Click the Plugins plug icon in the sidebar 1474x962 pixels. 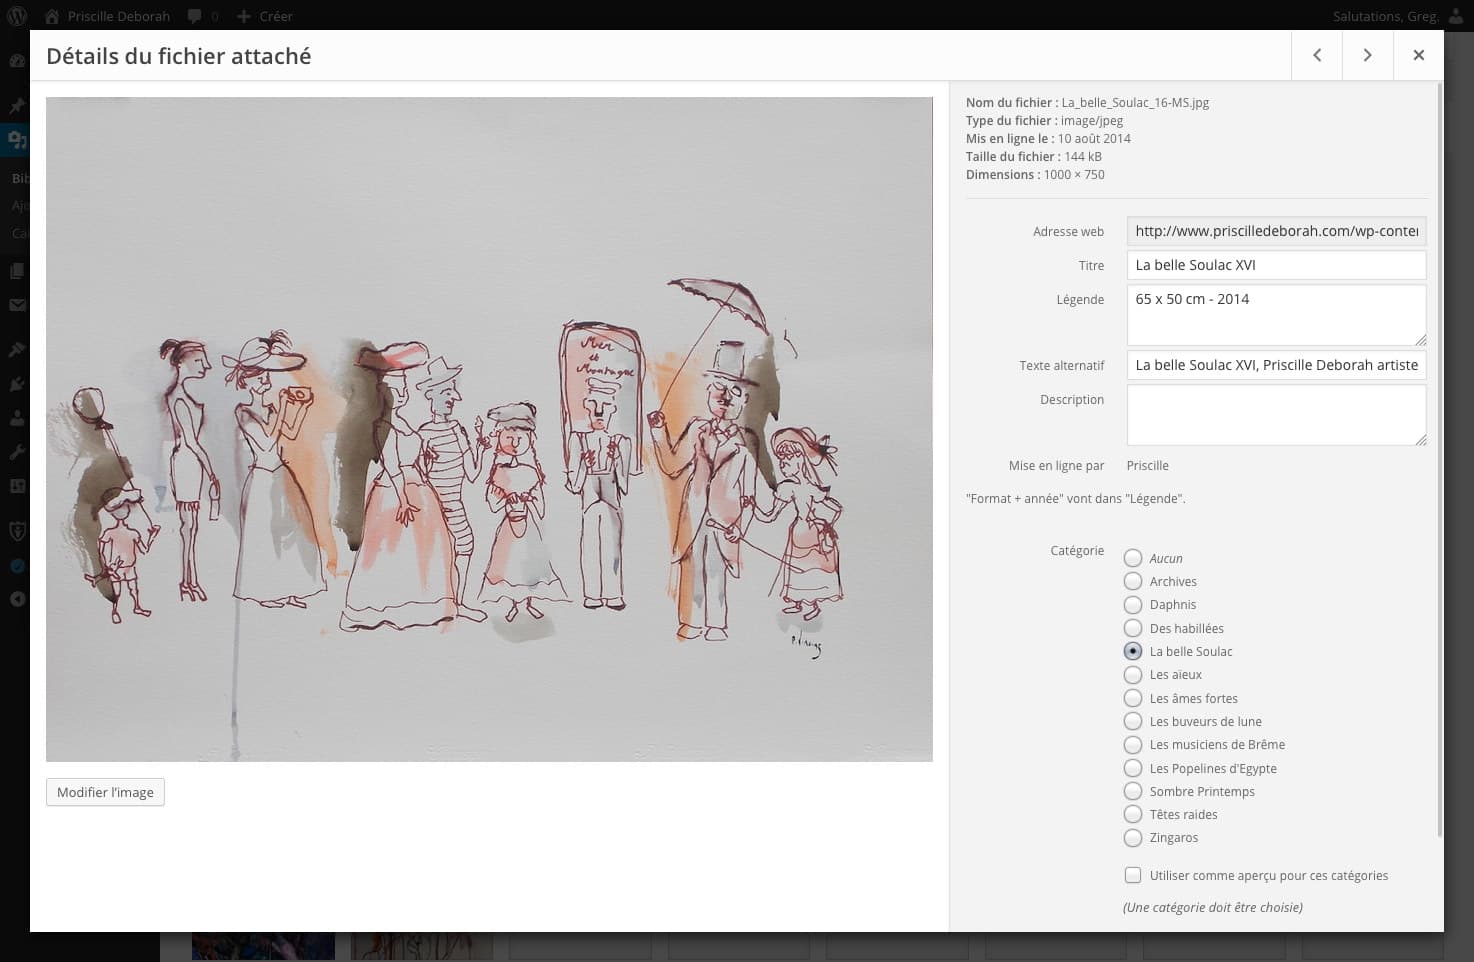(x=17, y=384)
